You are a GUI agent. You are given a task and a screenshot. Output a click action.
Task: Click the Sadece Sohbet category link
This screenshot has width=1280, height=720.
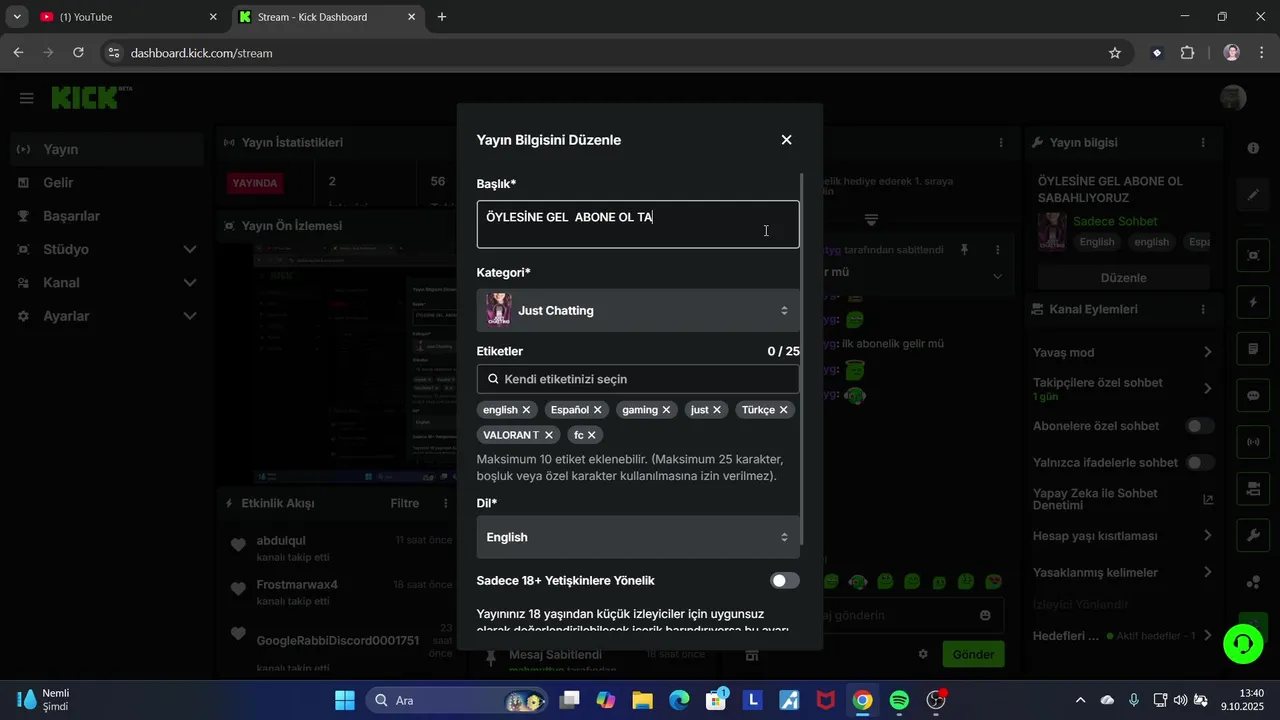pyautogui.click(x=1115, y=222)
